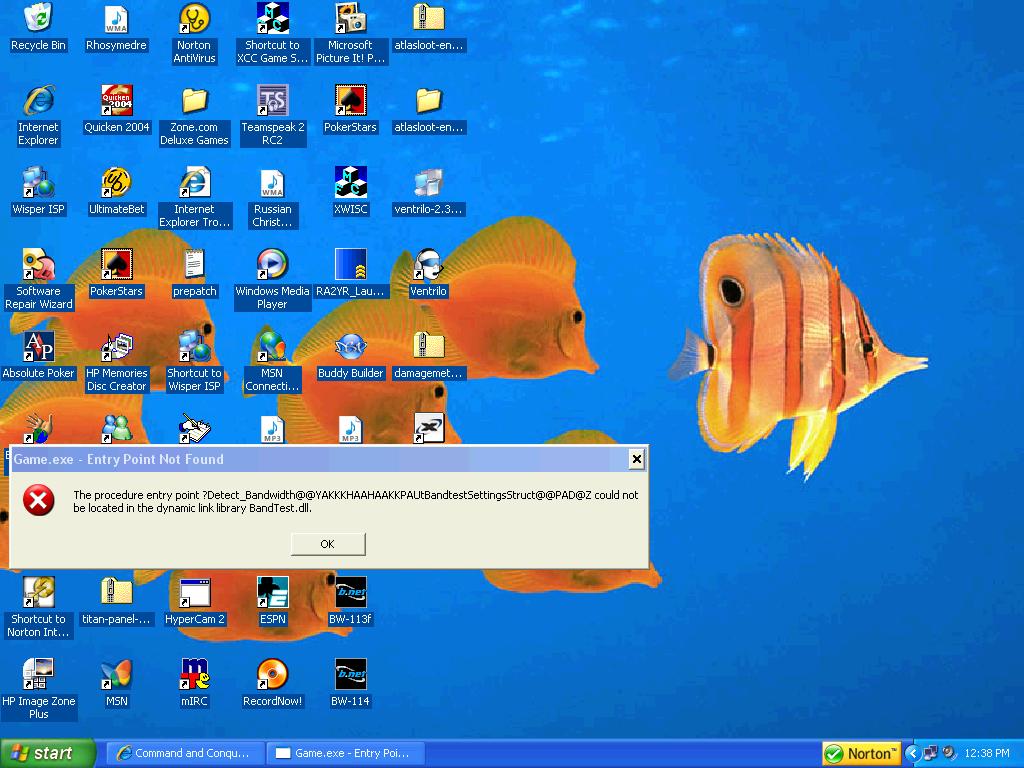Select the Buddy Builder desktop icon
This screenshot has width=1024, height=768.
[350, 347]
